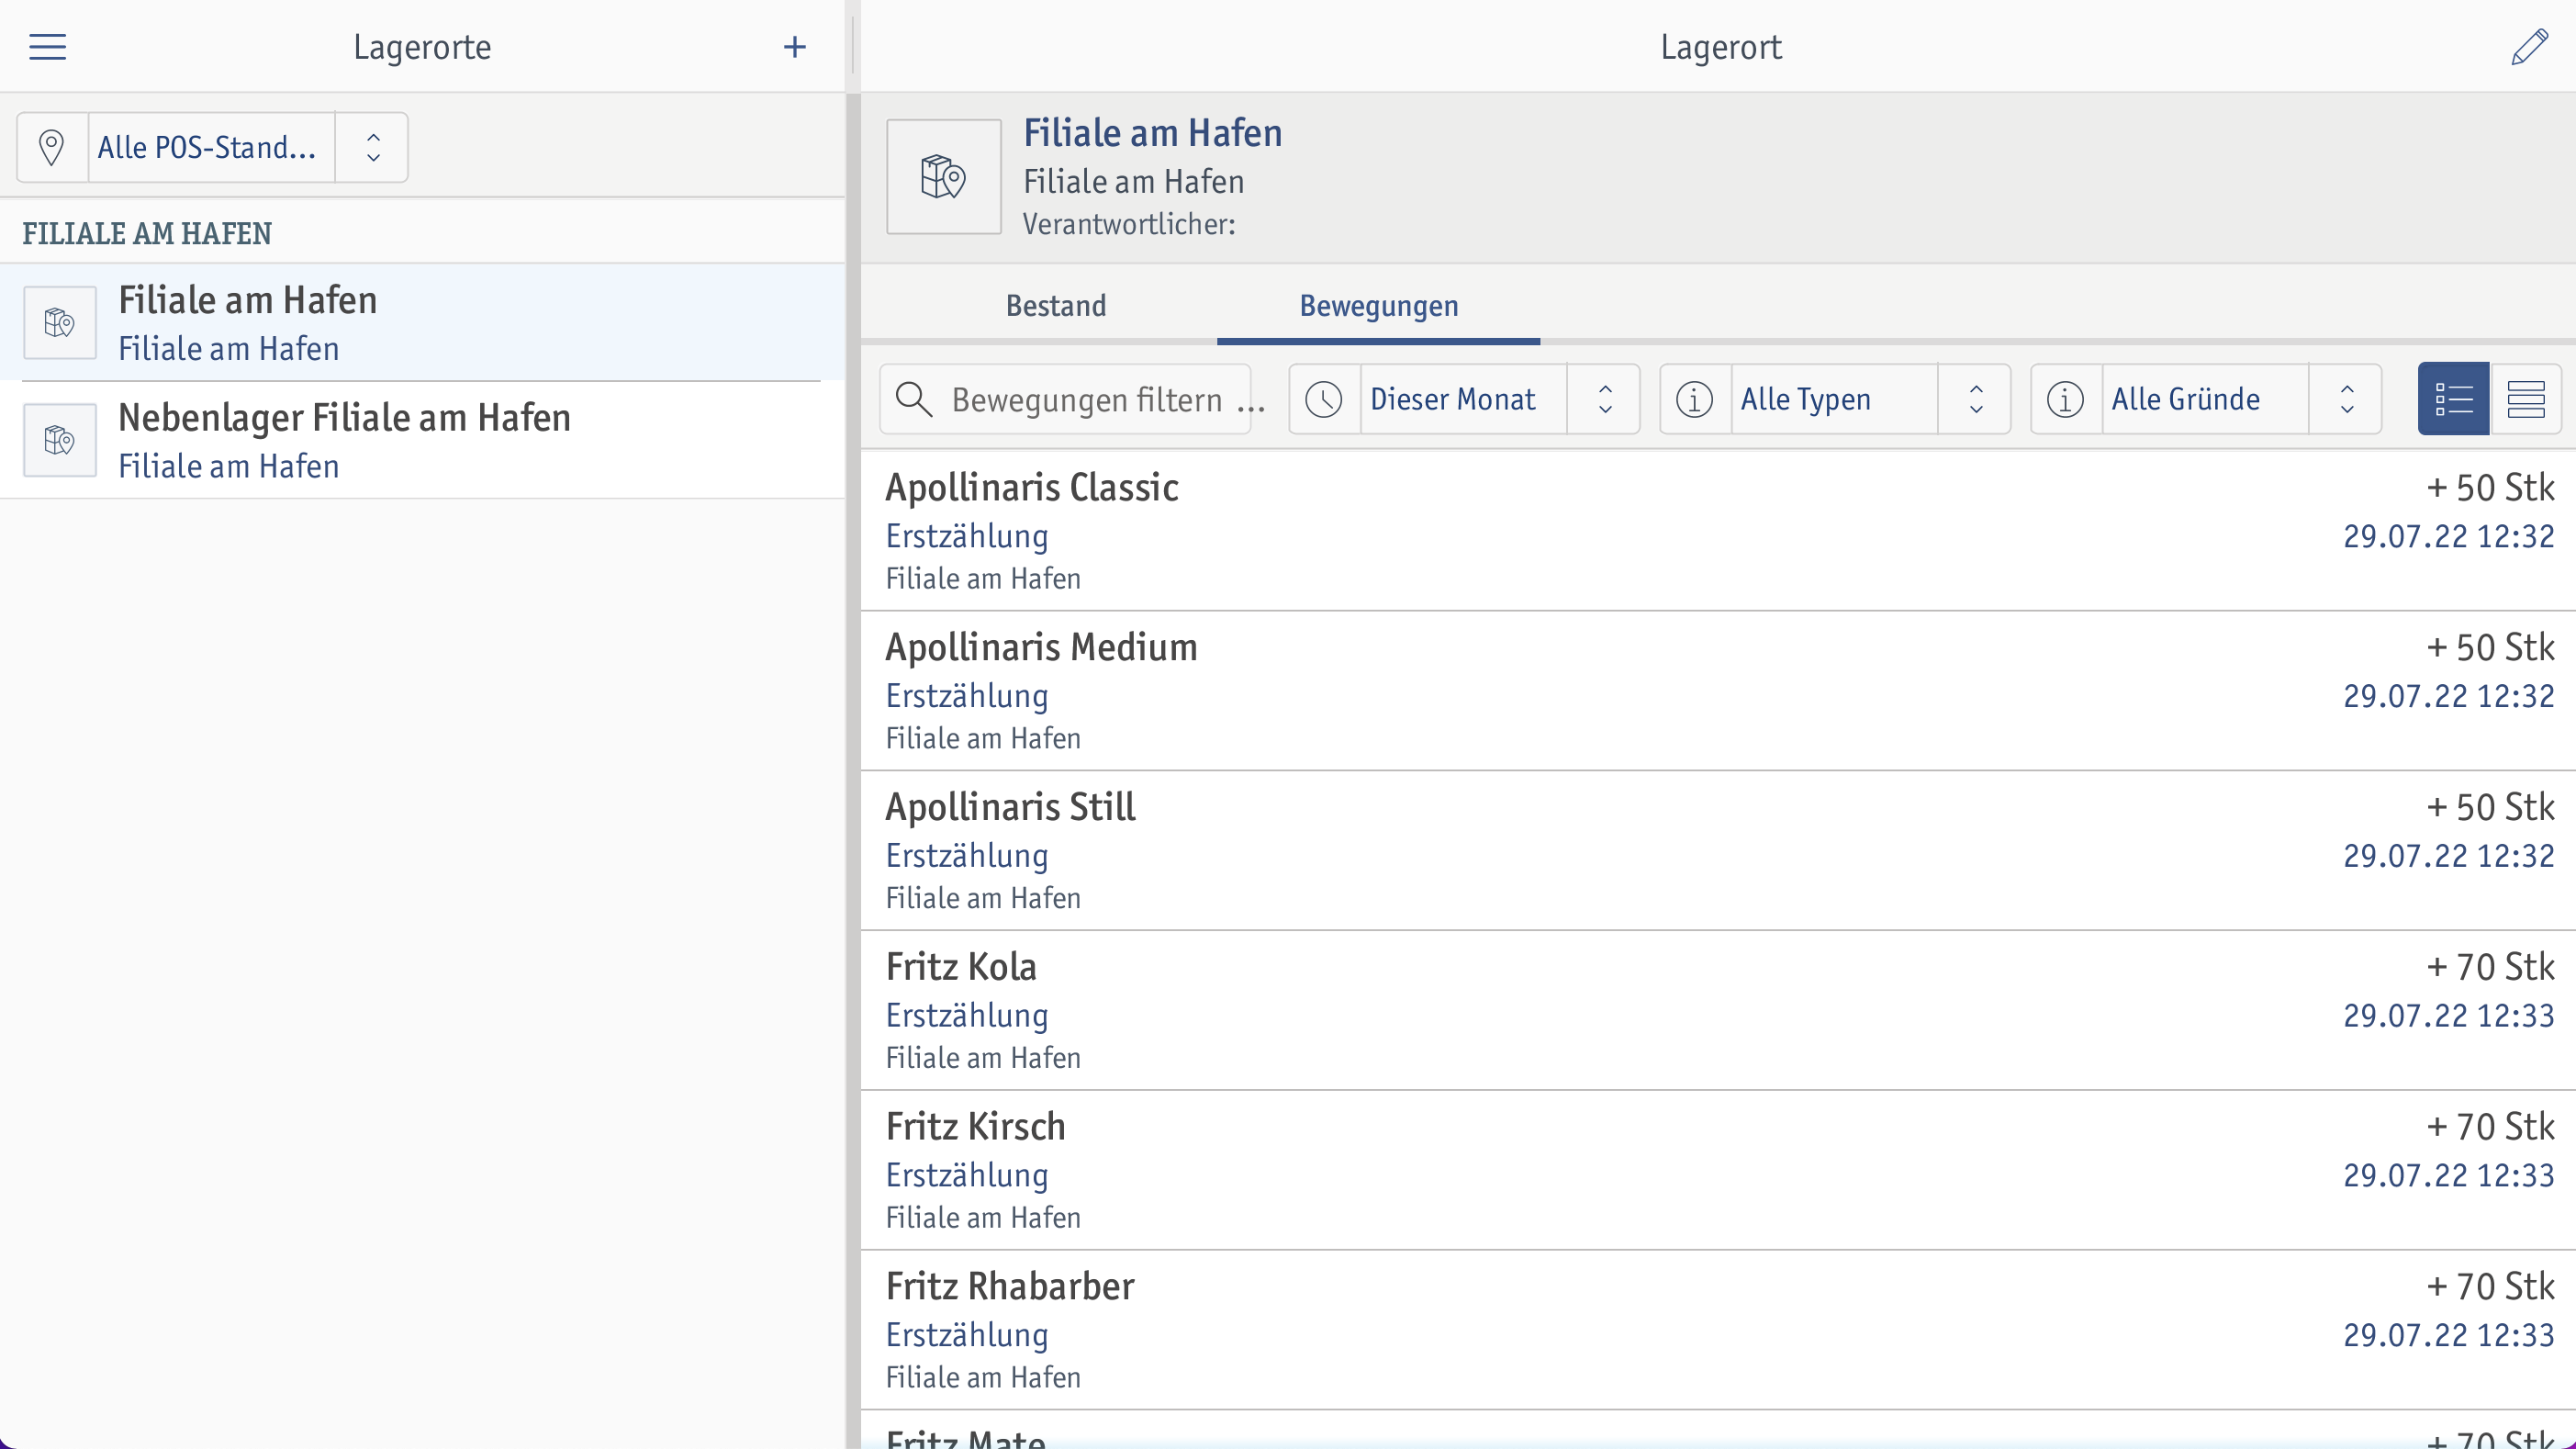Click the Lagerorte panel title

(422, 47)
